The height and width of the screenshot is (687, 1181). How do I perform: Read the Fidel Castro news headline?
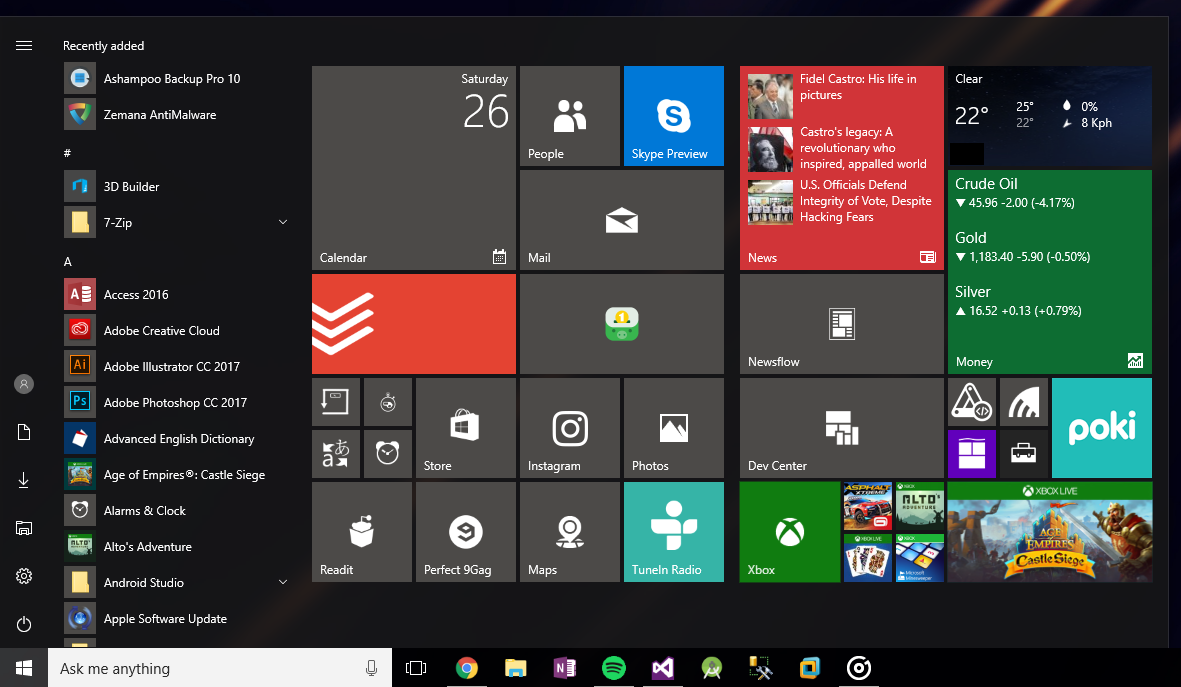[858, 87]
